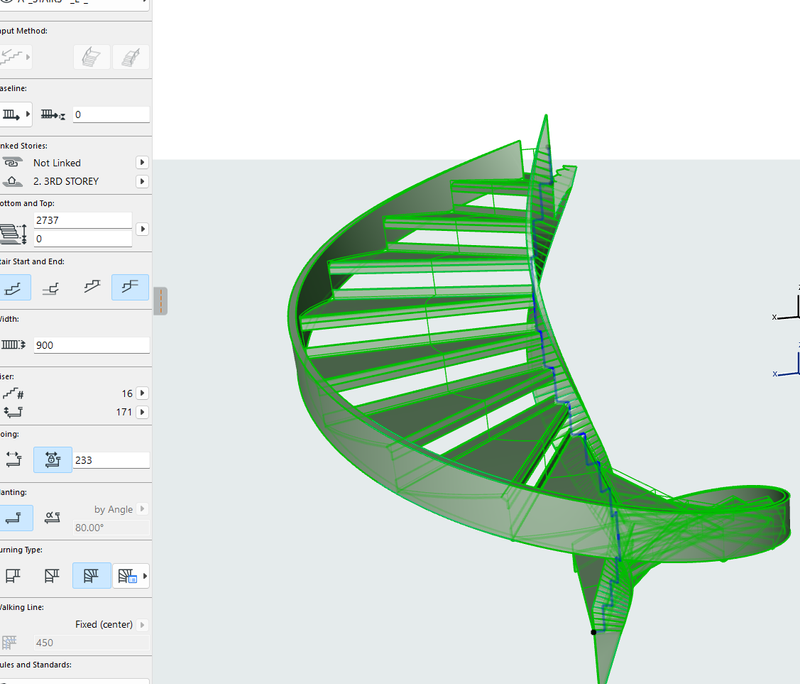Select the vertical riser (no slant) option
This screenshot has height=684, width=800.
14,518
